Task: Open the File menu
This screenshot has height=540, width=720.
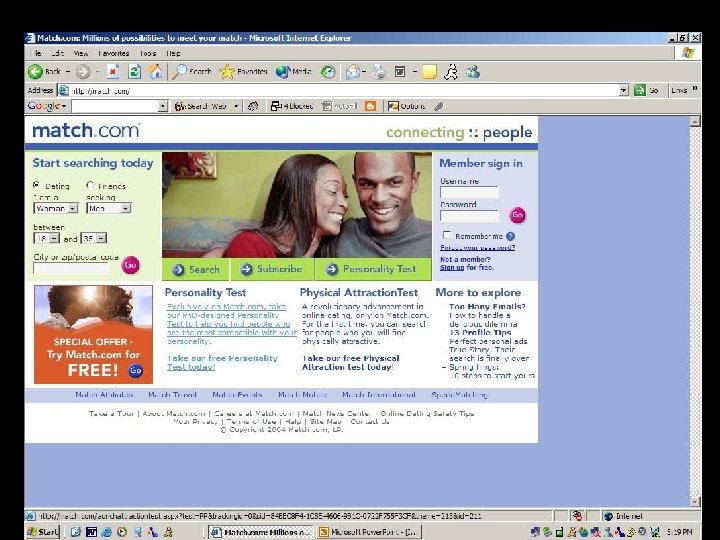Action: point(37,53)
